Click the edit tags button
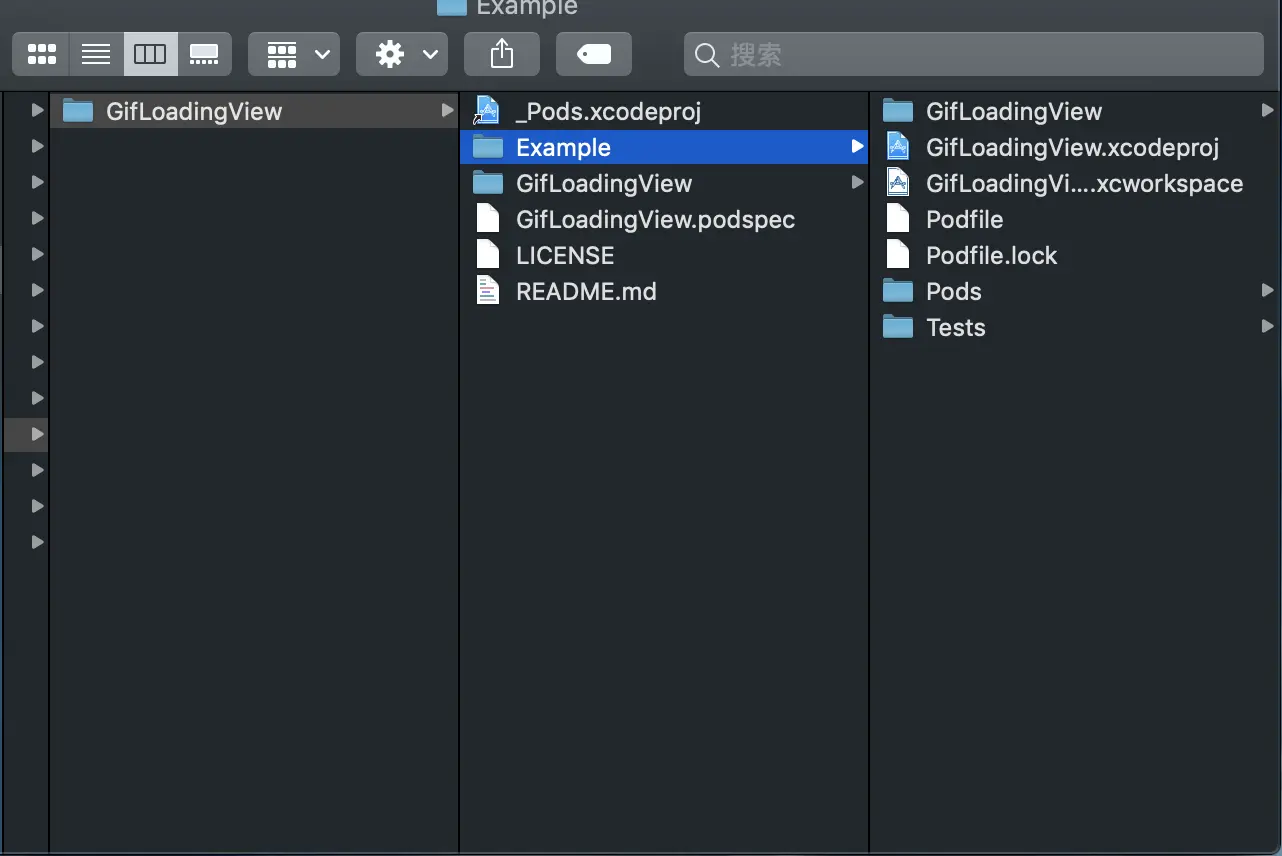 [594, 54]
